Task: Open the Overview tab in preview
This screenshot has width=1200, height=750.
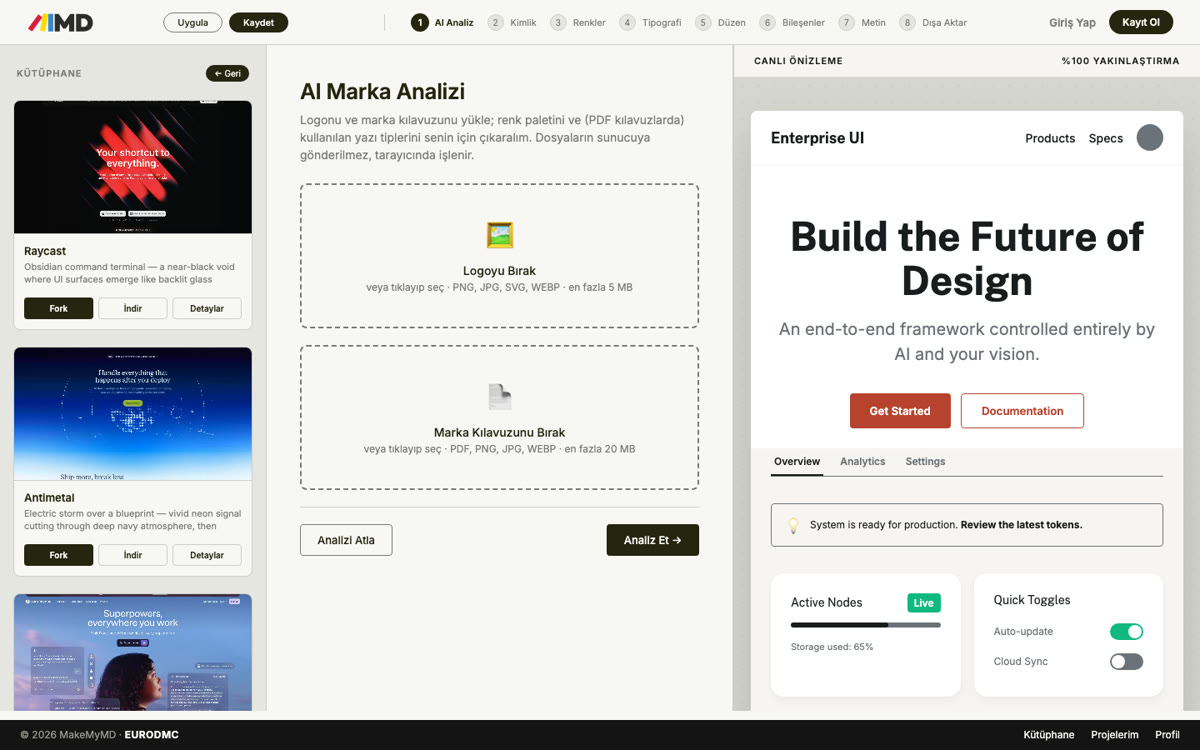Action: pos(797,462)
